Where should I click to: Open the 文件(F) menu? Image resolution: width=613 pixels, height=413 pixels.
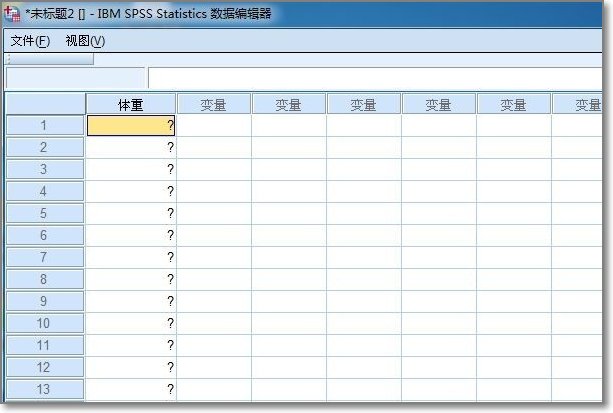(30, 41)
